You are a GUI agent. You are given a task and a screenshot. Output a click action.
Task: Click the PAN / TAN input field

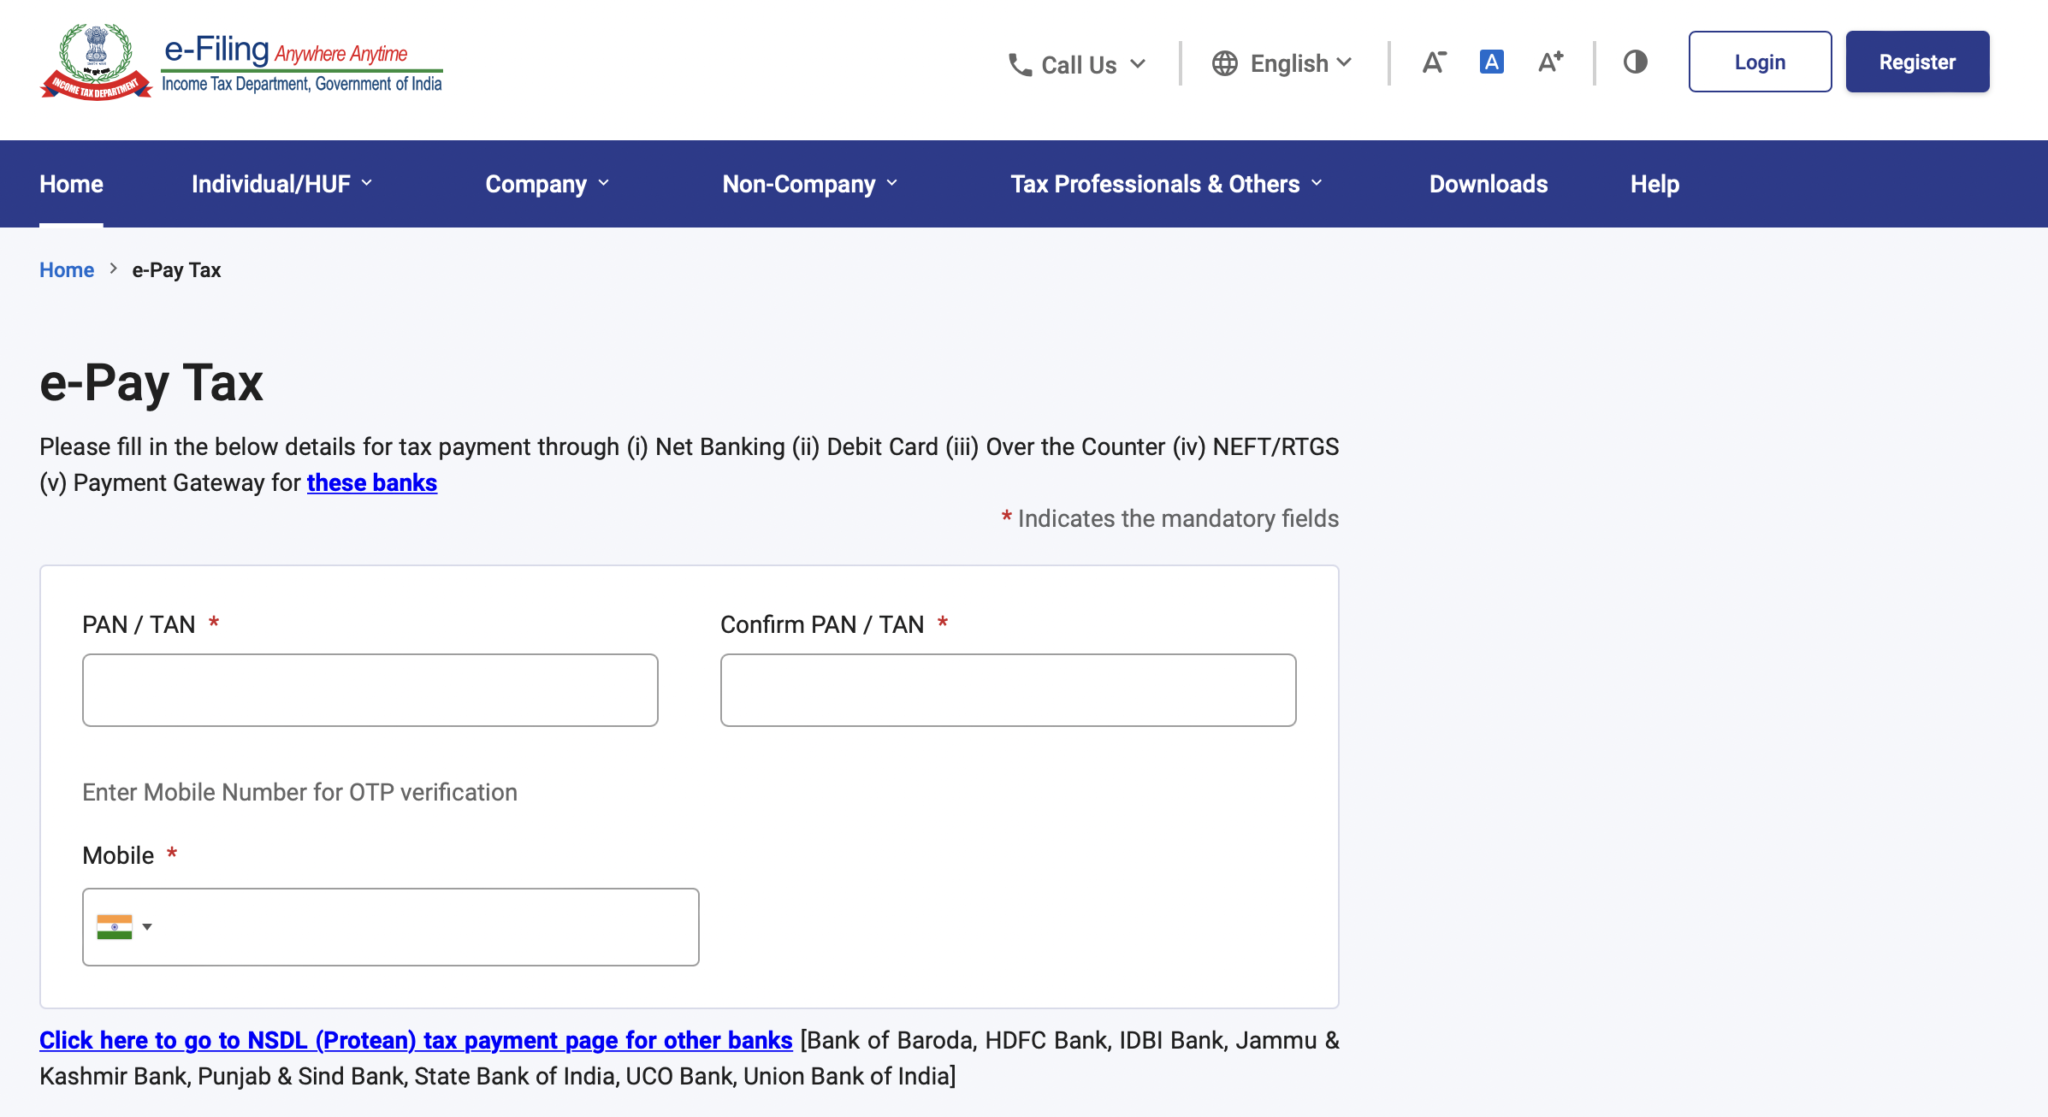pyautogui.click(x=369, y=689)
